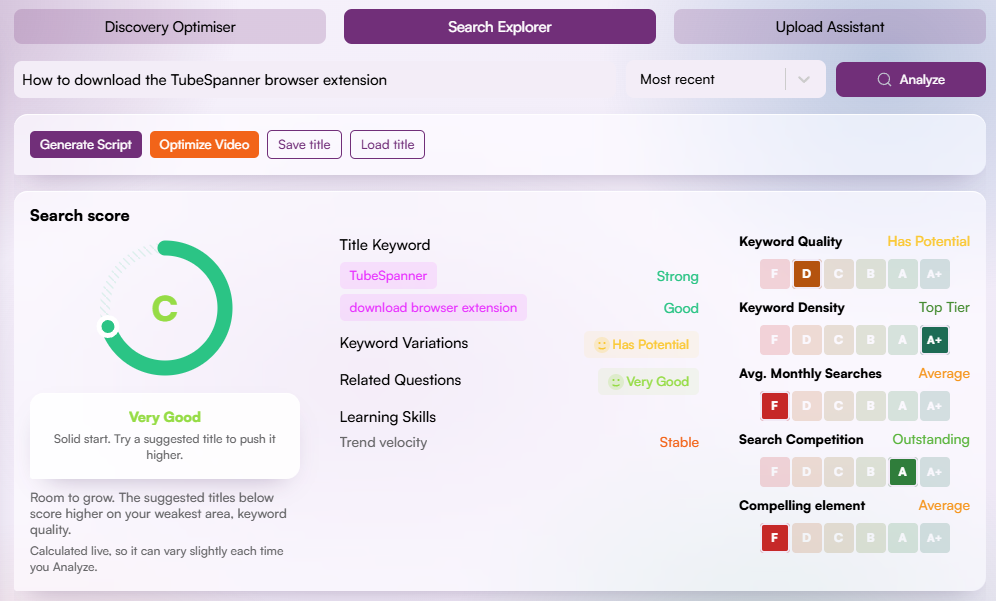Click the Very Good related questions badge

coord(649,381)
